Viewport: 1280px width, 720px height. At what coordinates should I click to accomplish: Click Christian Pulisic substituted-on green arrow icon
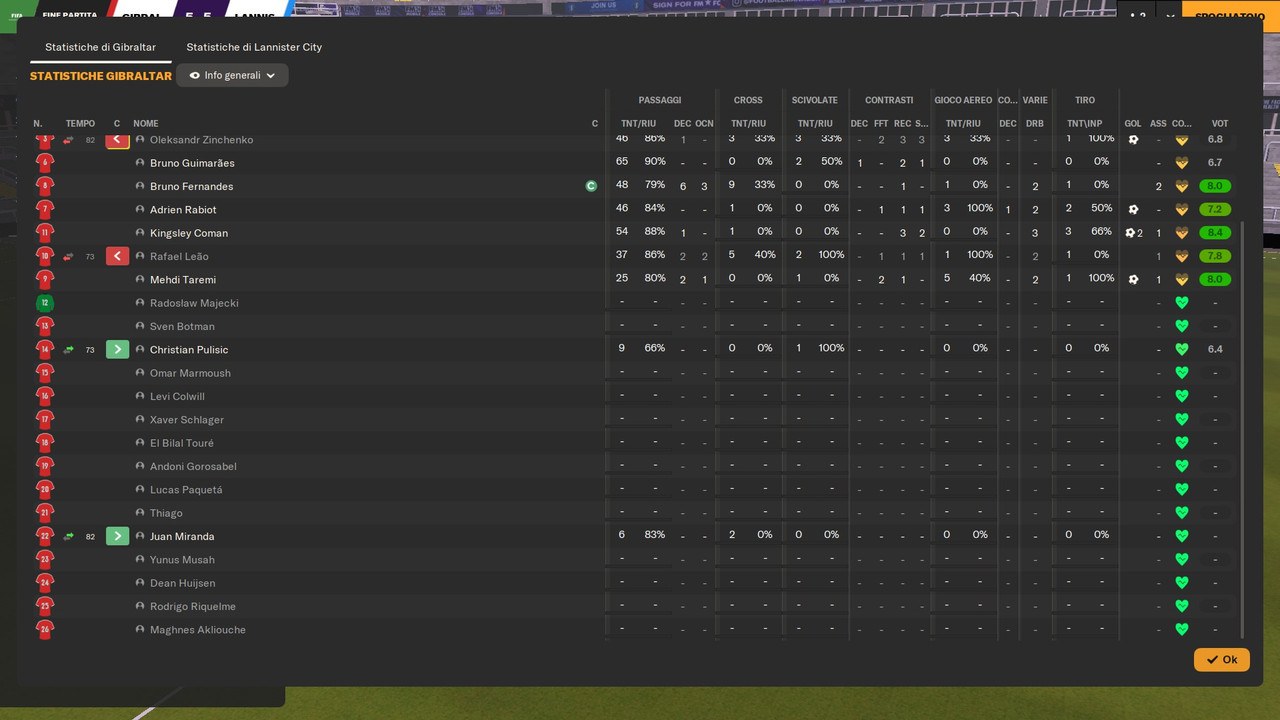[117, 349]
